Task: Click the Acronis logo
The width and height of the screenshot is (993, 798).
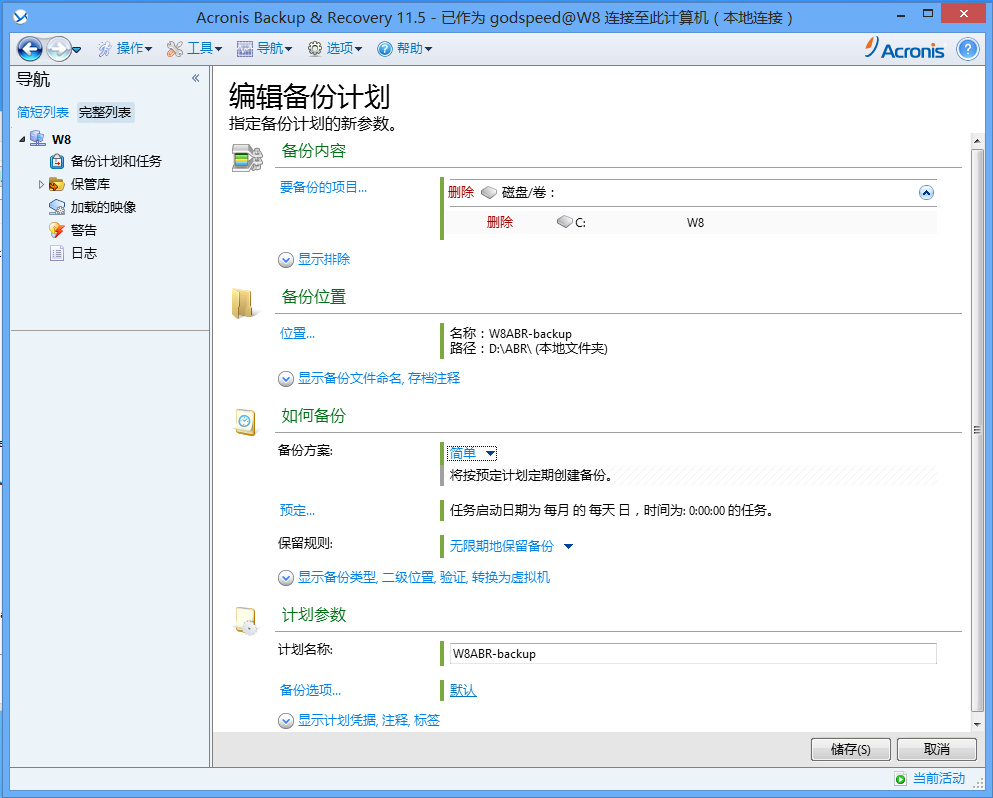Action: point(905,48)
